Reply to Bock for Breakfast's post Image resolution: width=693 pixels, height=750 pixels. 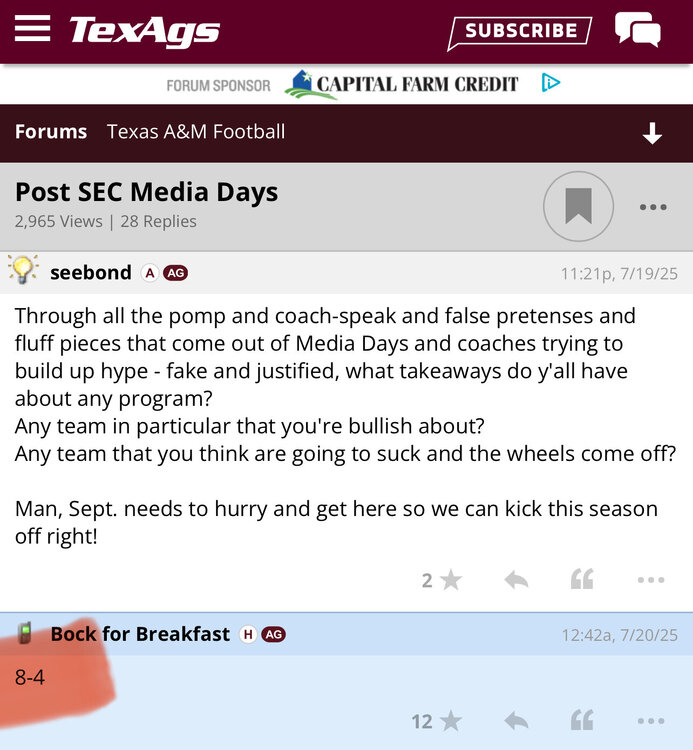516,721
